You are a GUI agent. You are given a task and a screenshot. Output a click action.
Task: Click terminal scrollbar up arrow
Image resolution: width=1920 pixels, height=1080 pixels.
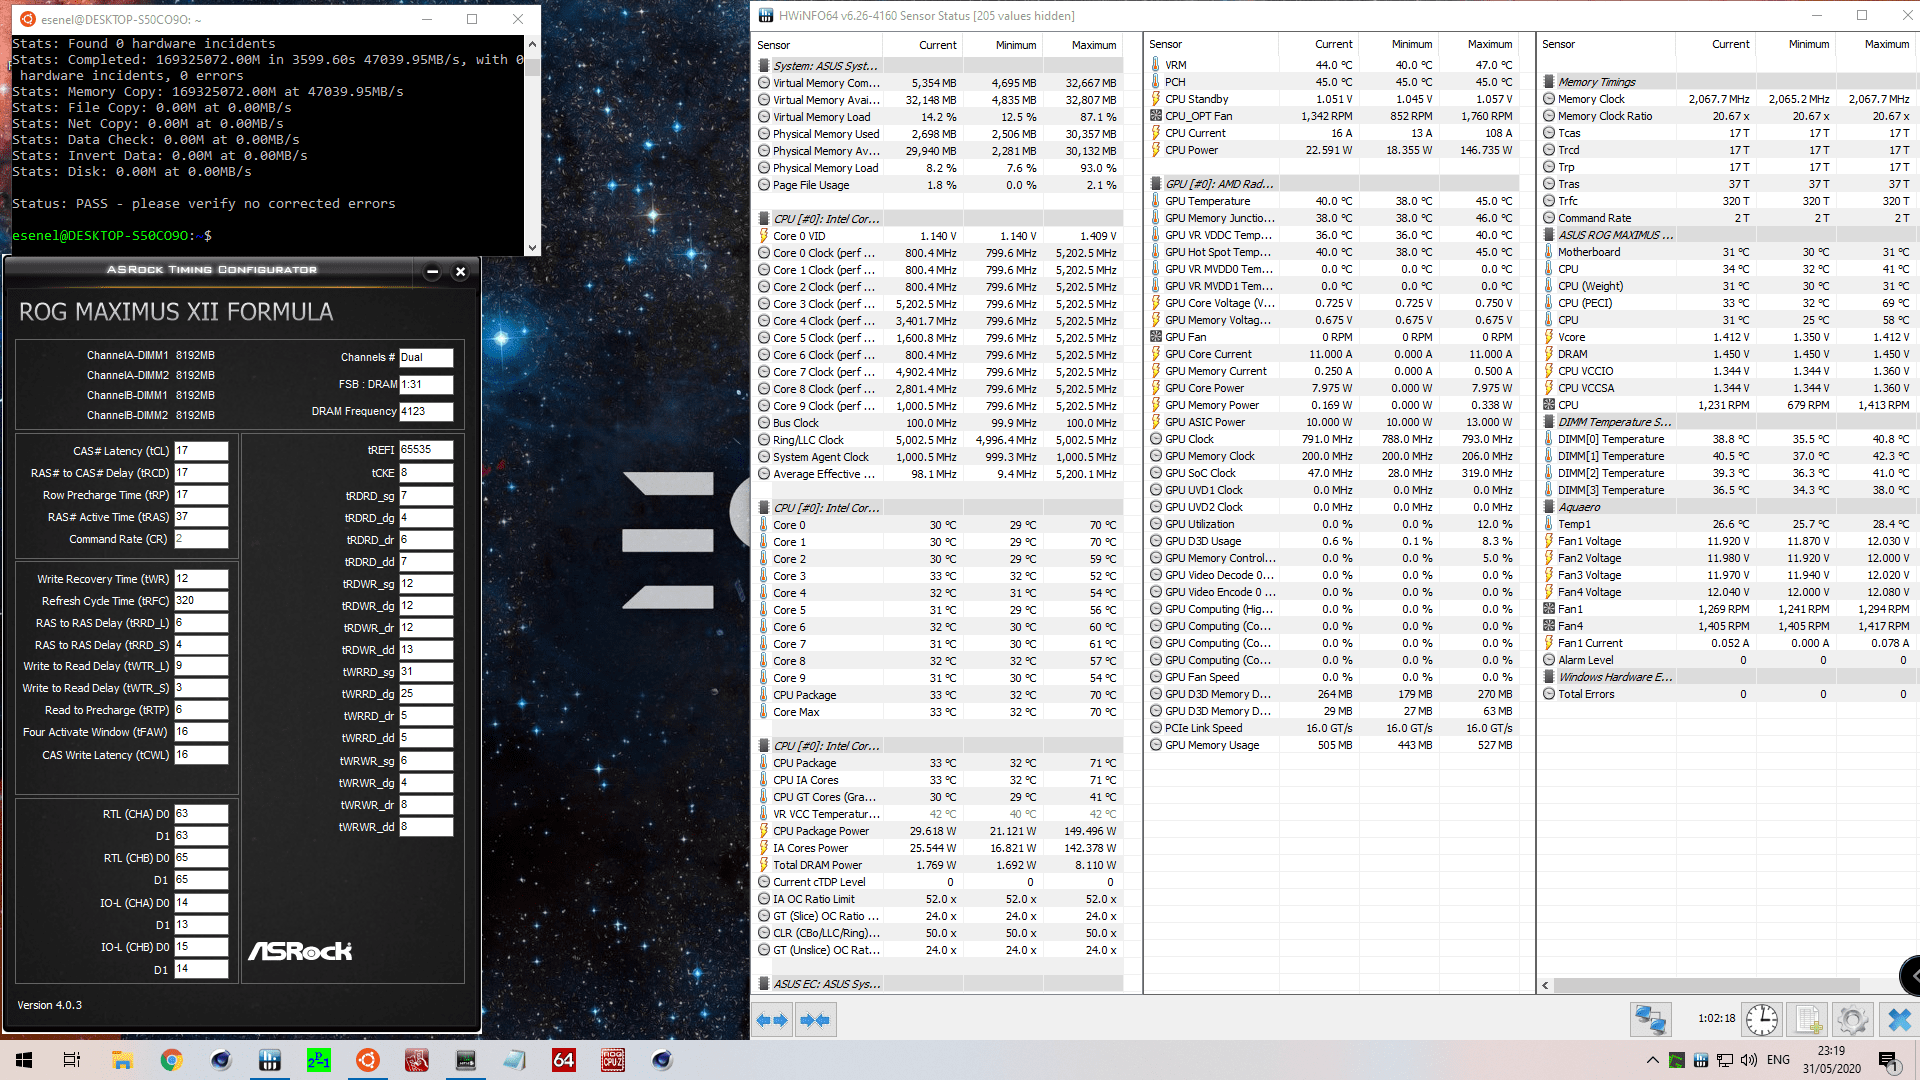click(x=532, y=44)
